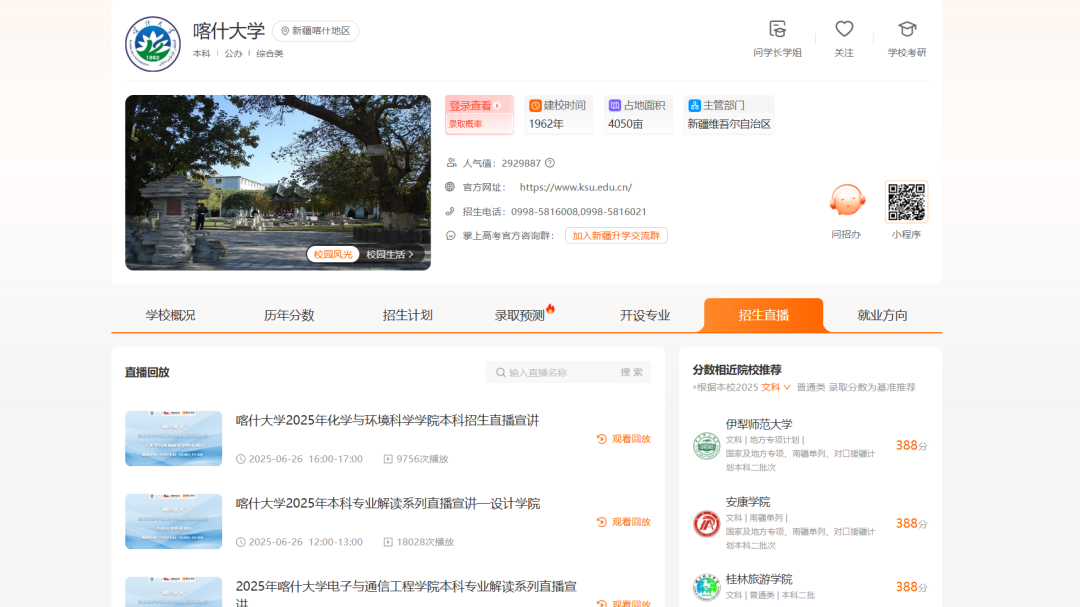Click the globe icon beside 官方网址
Screen dimensions: 1080x607
point(450,186)
